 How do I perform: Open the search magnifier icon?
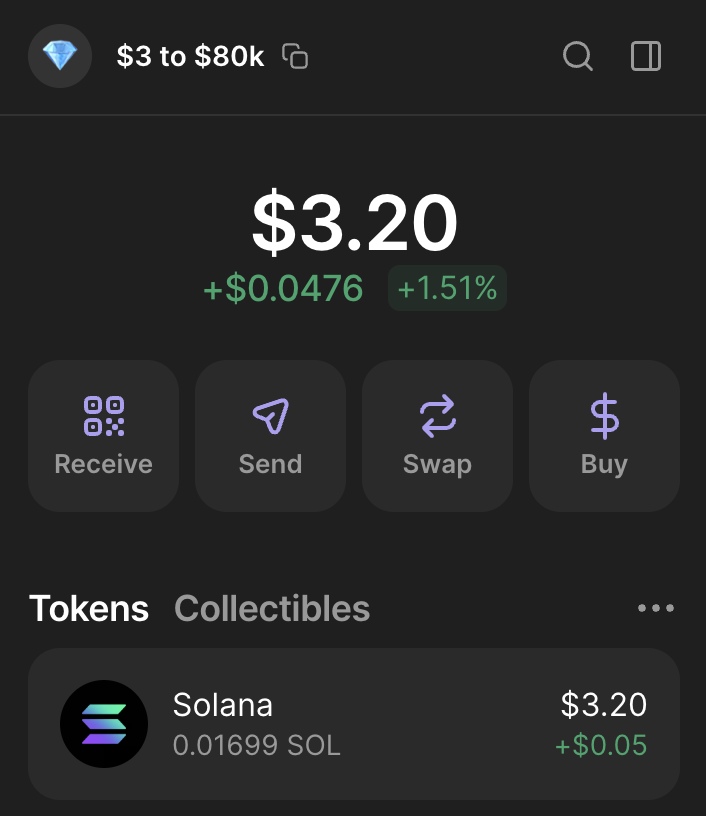(577, 56)
